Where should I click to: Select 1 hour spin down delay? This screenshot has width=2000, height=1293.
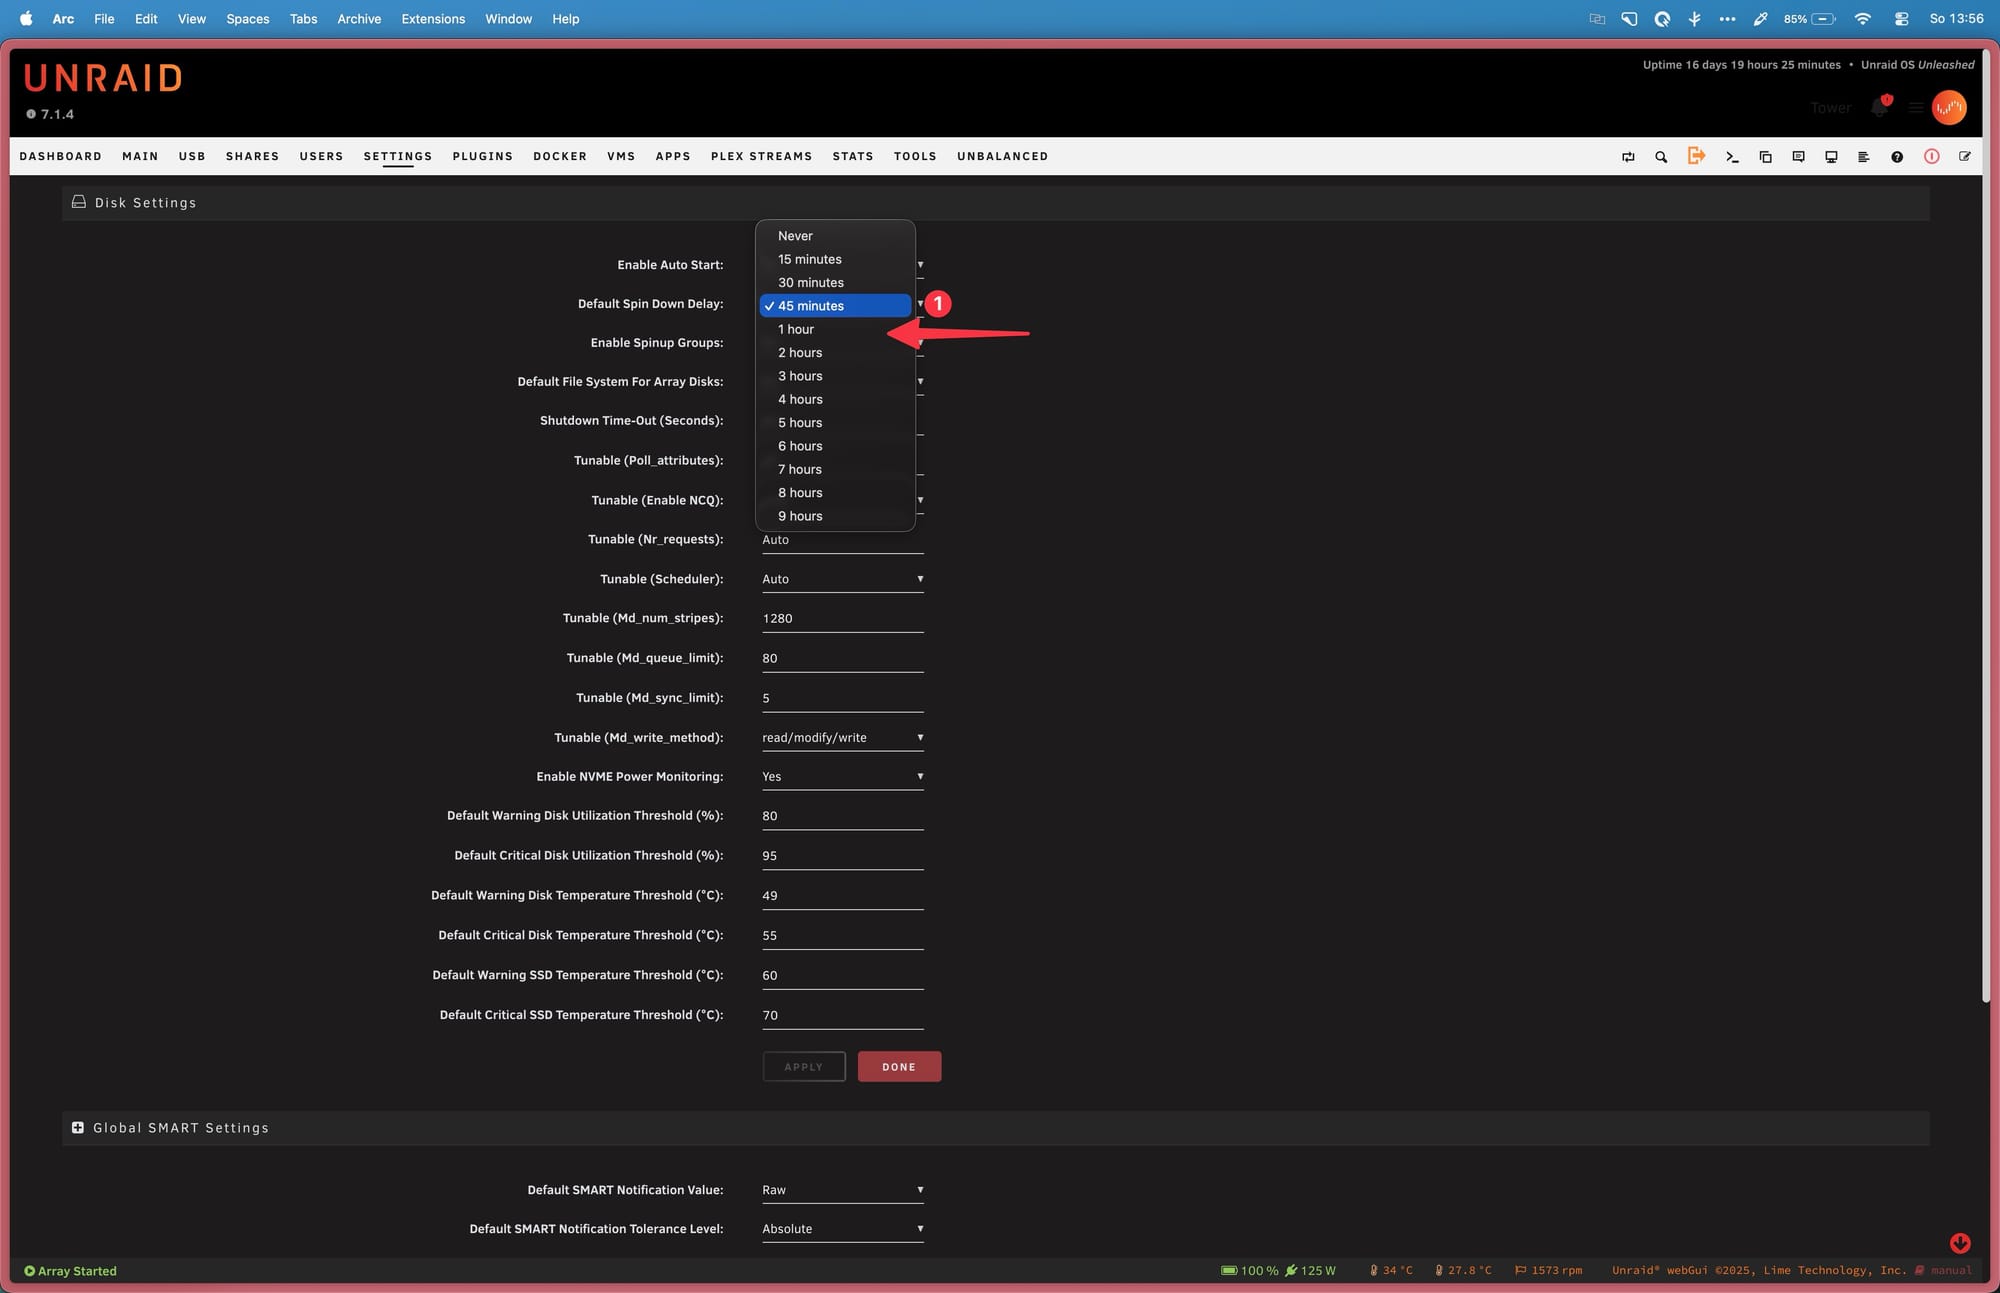(796, 329)
